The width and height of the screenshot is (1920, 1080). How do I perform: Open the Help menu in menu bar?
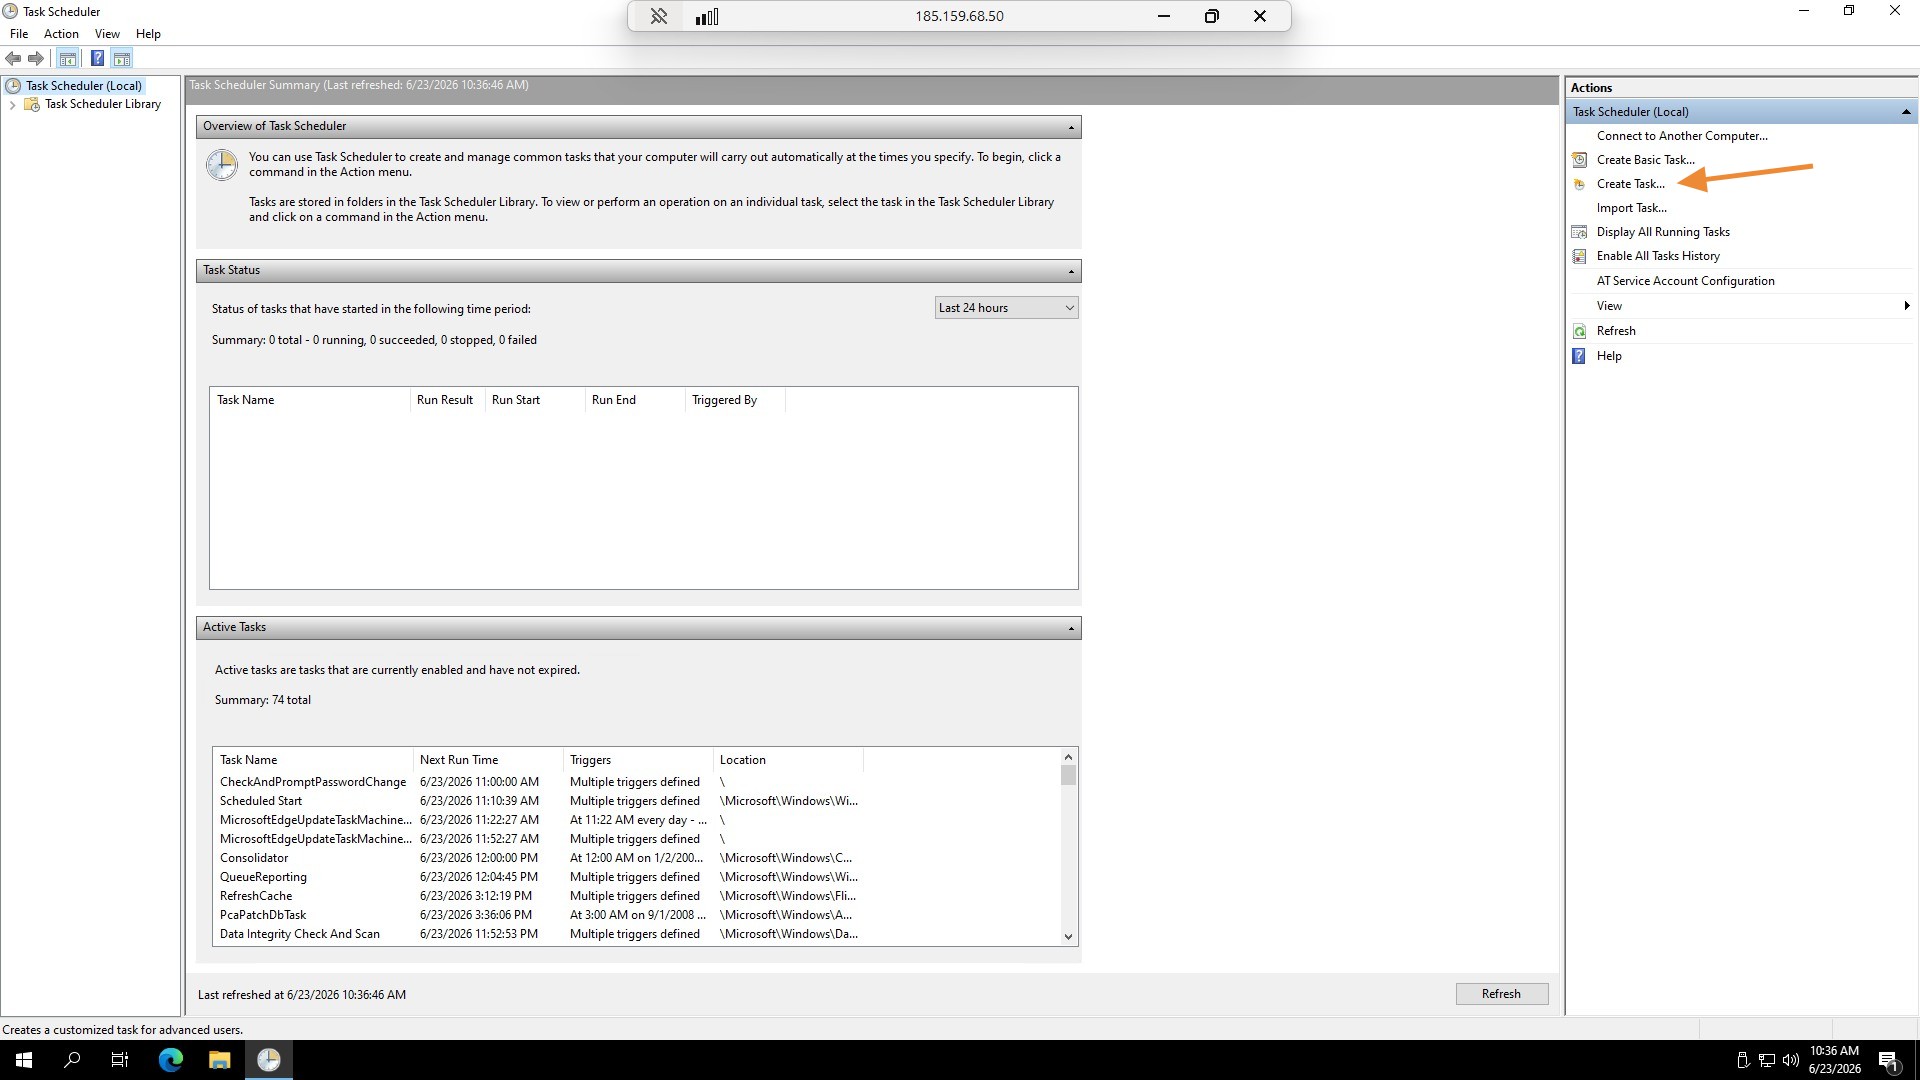(x=148, y=34)
